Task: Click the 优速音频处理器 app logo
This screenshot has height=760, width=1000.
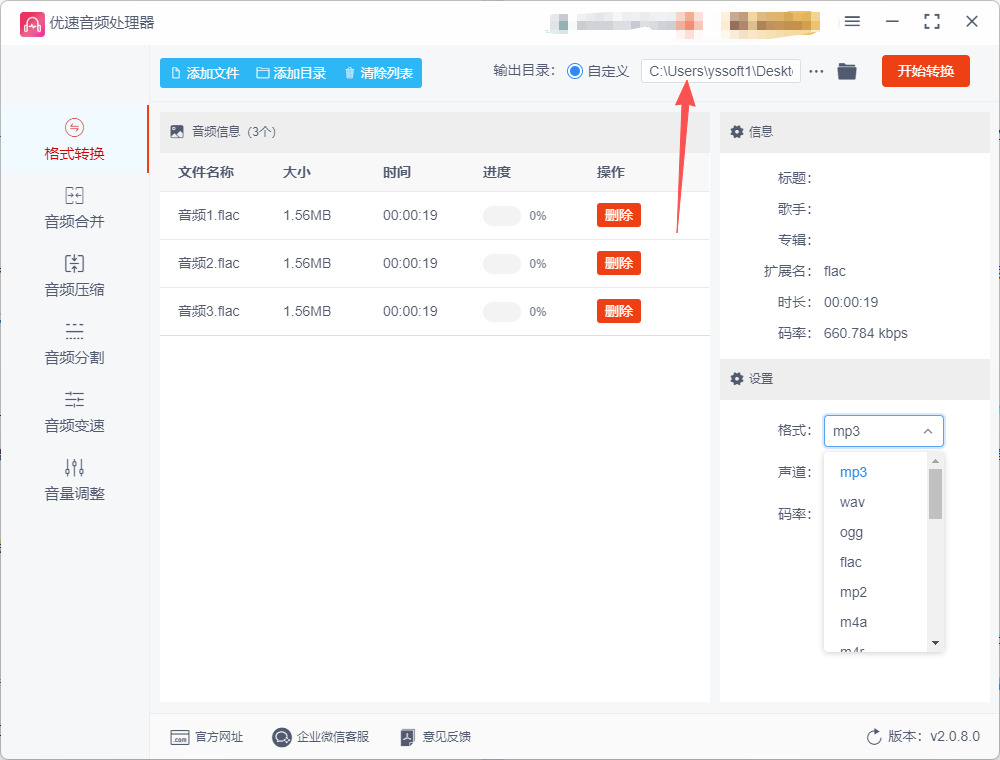Action: click(x=32, y=24)
